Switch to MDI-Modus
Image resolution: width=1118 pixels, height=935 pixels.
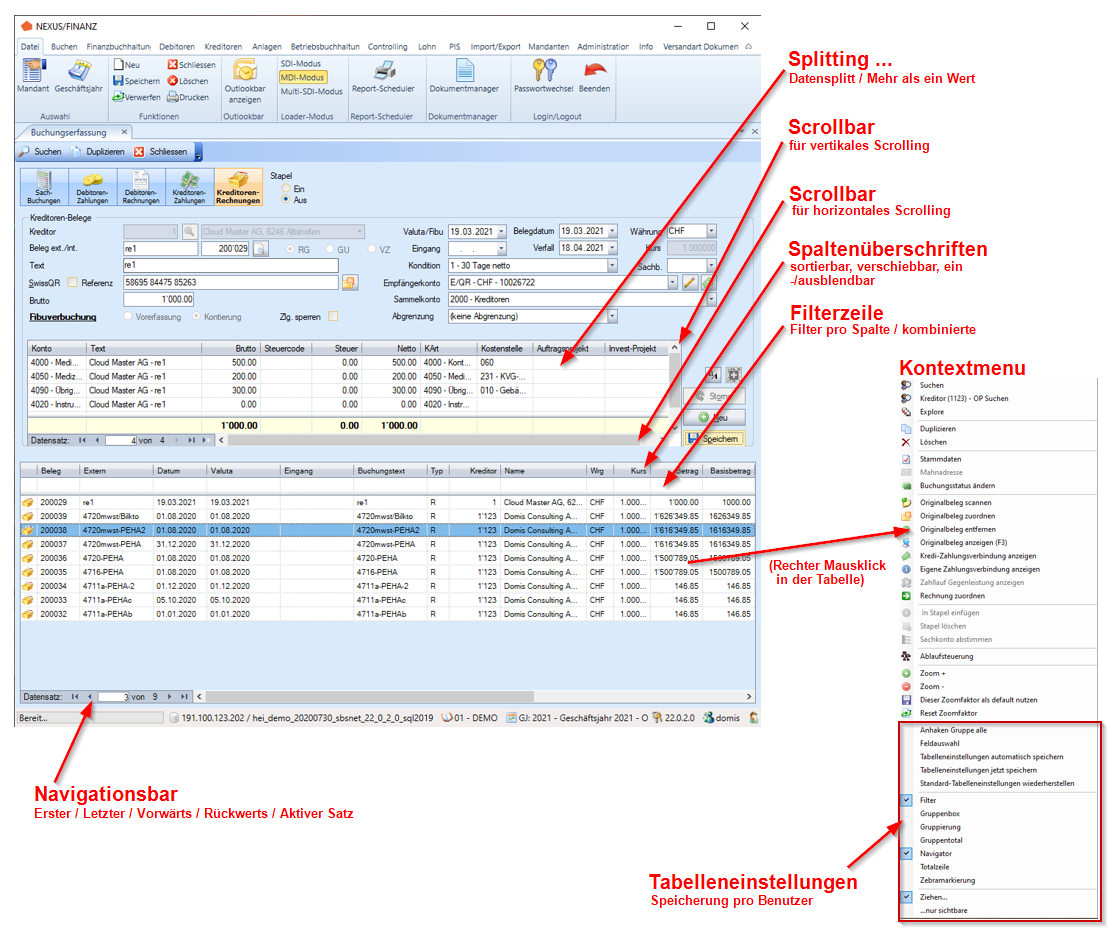[302, 77]
